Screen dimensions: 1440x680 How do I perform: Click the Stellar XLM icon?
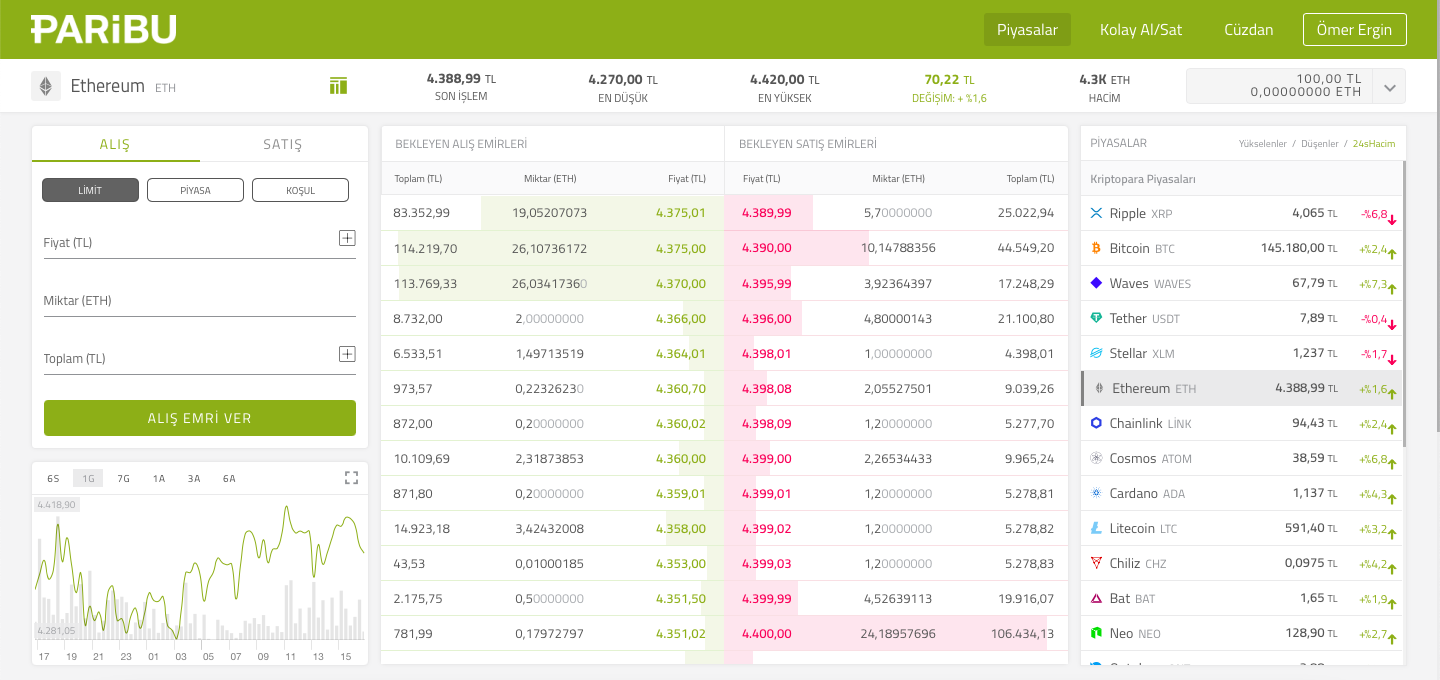[1096, 353]
